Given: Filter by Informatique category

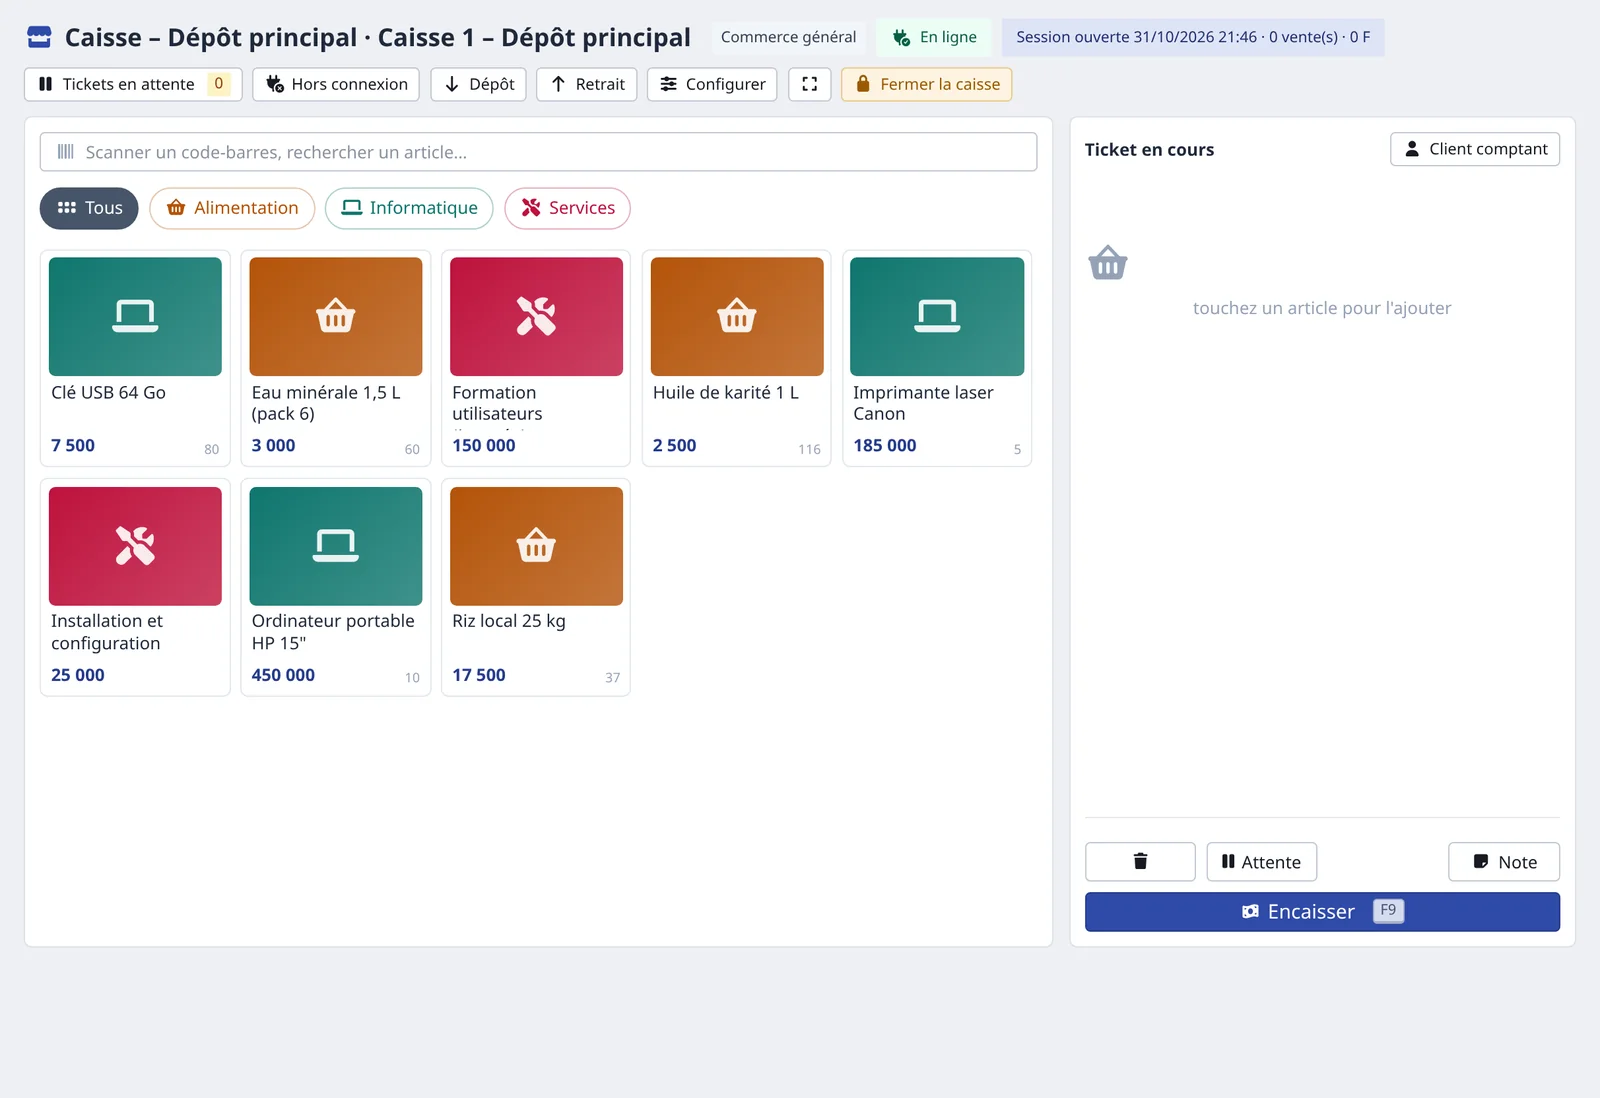Looking at the screenshot, I should (x=409, y=208).
